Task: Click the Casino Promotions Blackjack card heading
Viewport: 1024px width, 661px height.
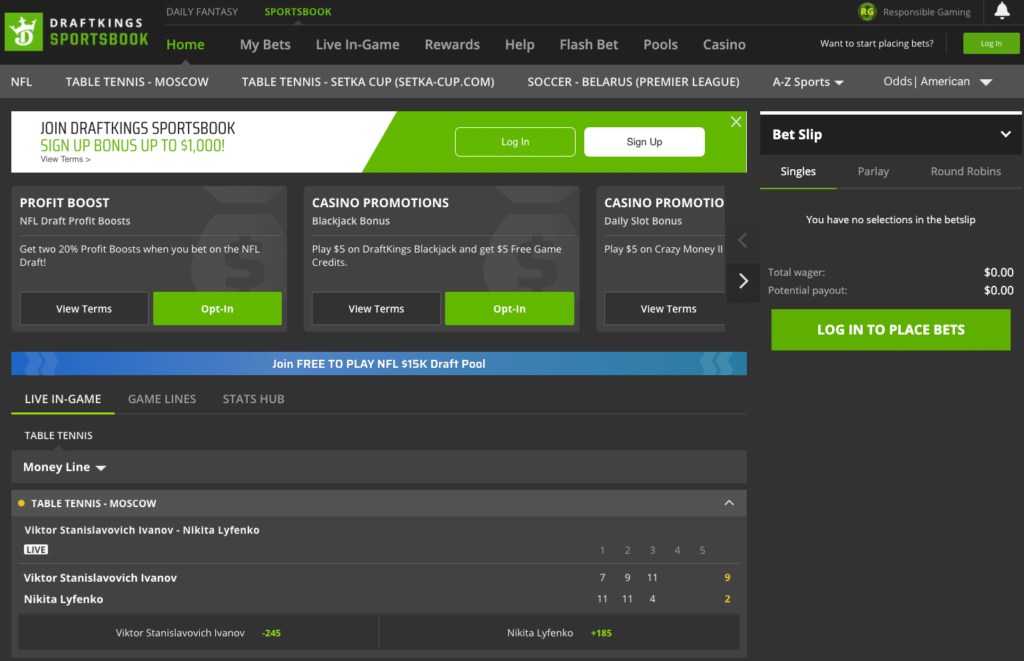Action: 380,203
